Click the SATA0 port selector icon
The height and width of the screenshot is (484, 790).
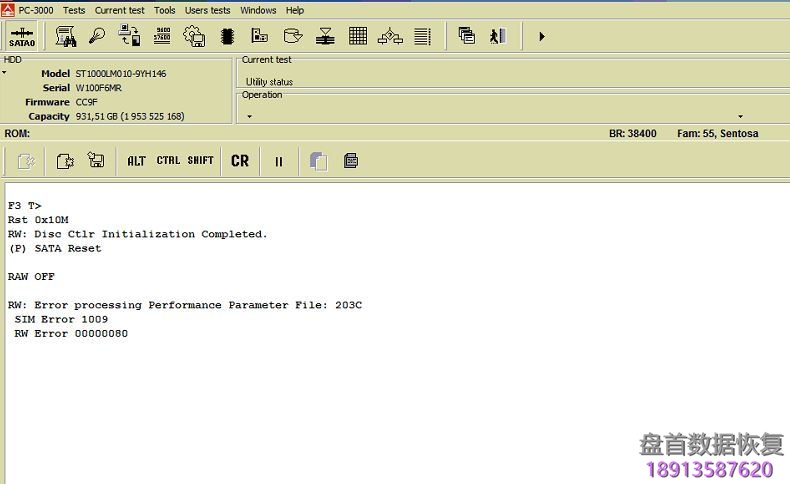click(22, 37)
